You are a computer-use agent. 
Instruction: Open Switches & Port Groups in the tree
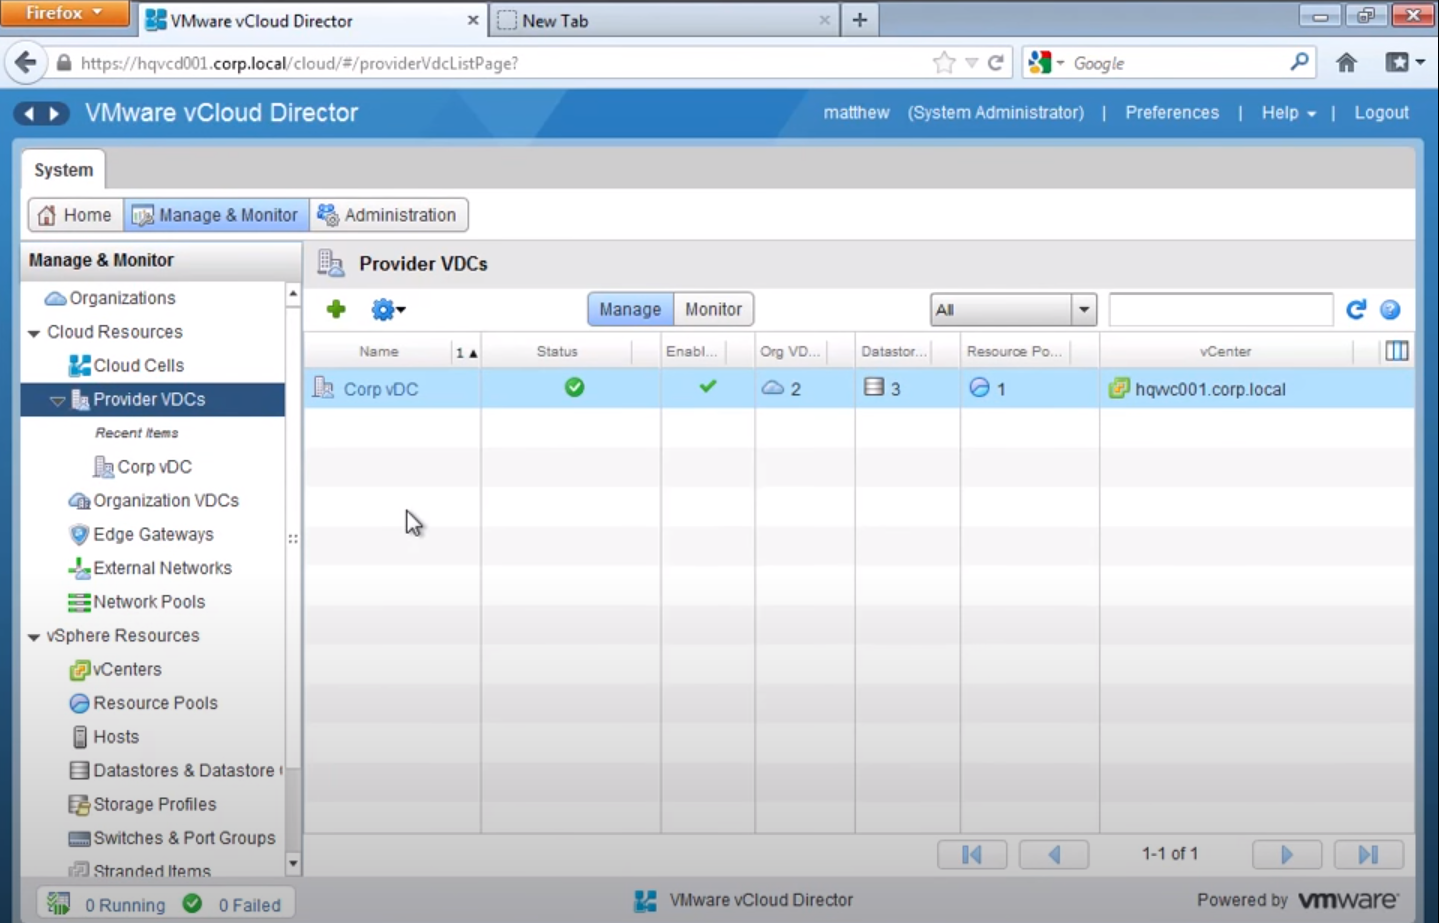(x=184, y=839)
